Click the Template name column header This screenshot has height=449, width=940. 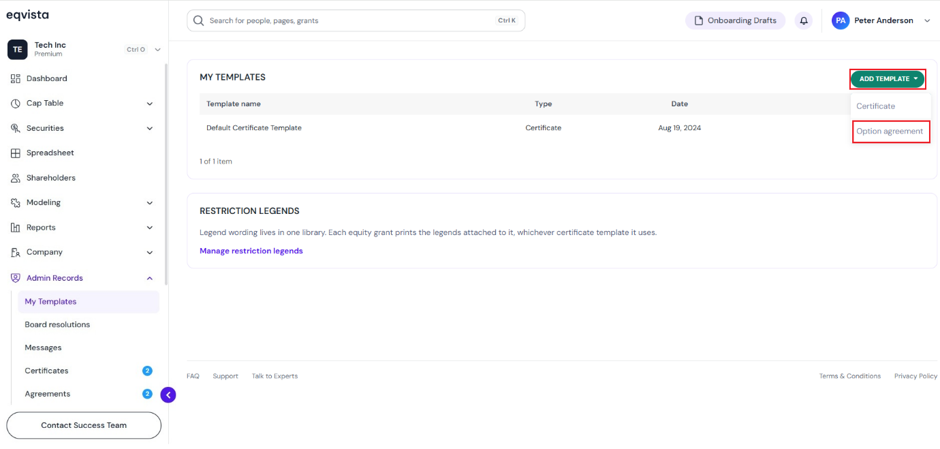pyautogui.click(x=234, y=104)
